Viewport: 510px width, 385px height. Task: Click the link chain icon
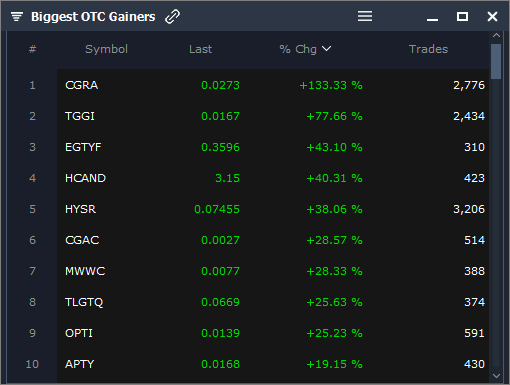pos(172,16)
